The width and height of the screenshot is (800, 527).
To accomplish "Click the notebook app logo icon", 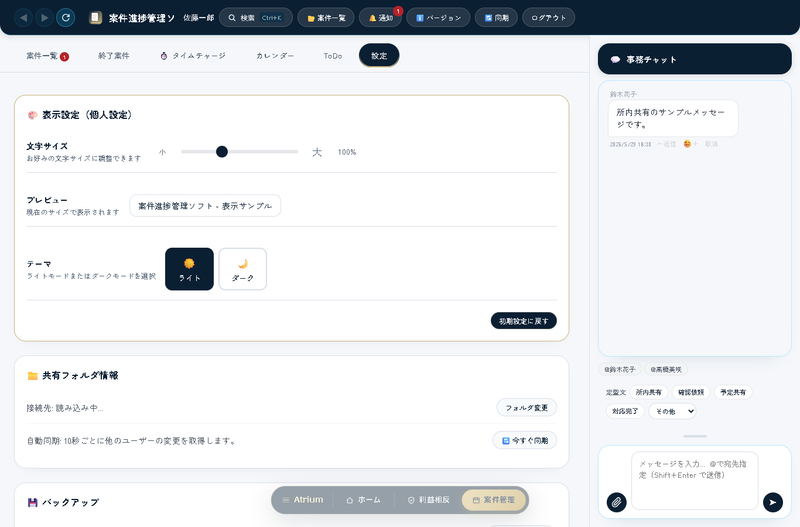I will coord(95,18).
